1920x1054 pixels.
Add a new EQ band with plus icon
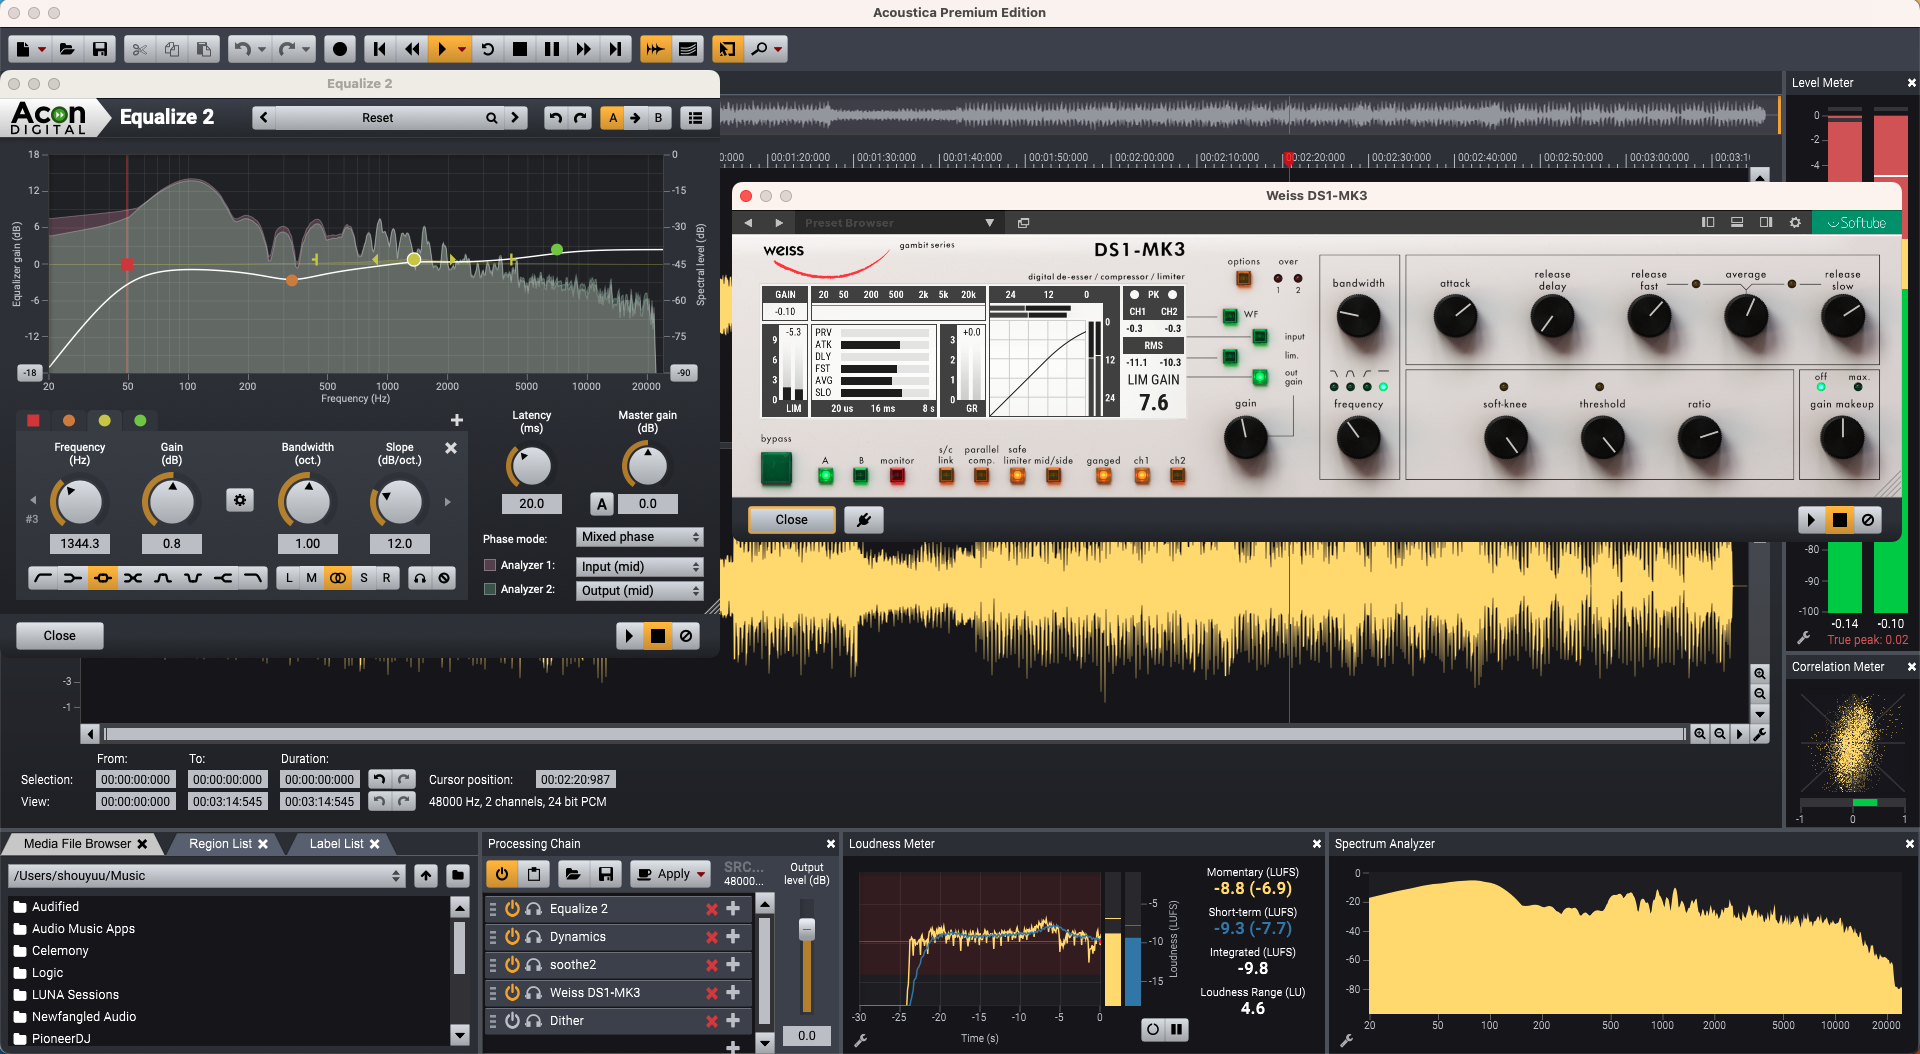click(x=457, y=420)
